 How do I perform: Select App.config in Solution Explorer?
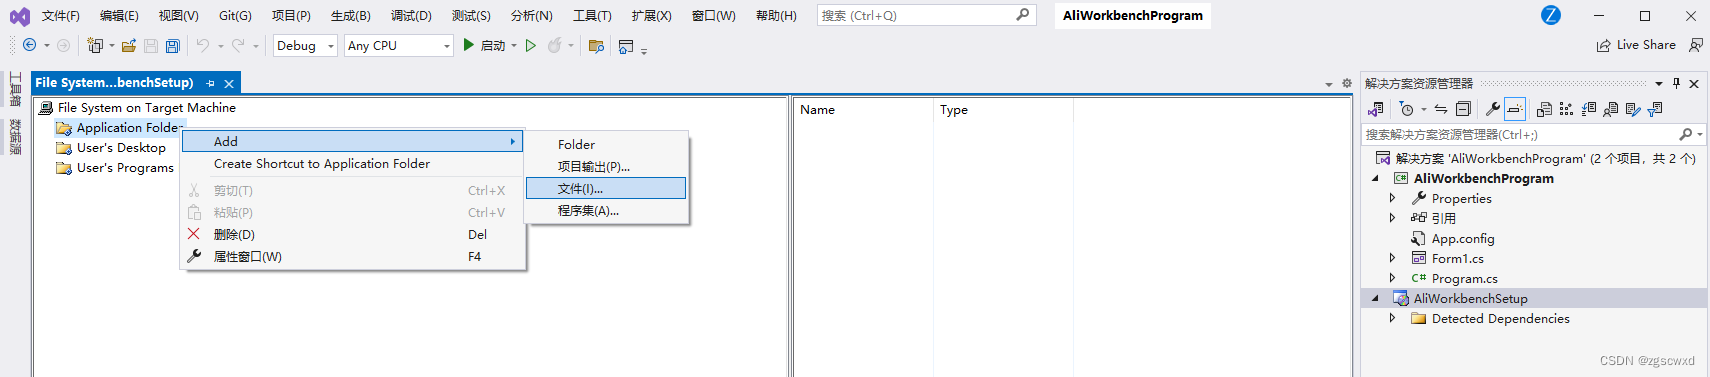1462,238
